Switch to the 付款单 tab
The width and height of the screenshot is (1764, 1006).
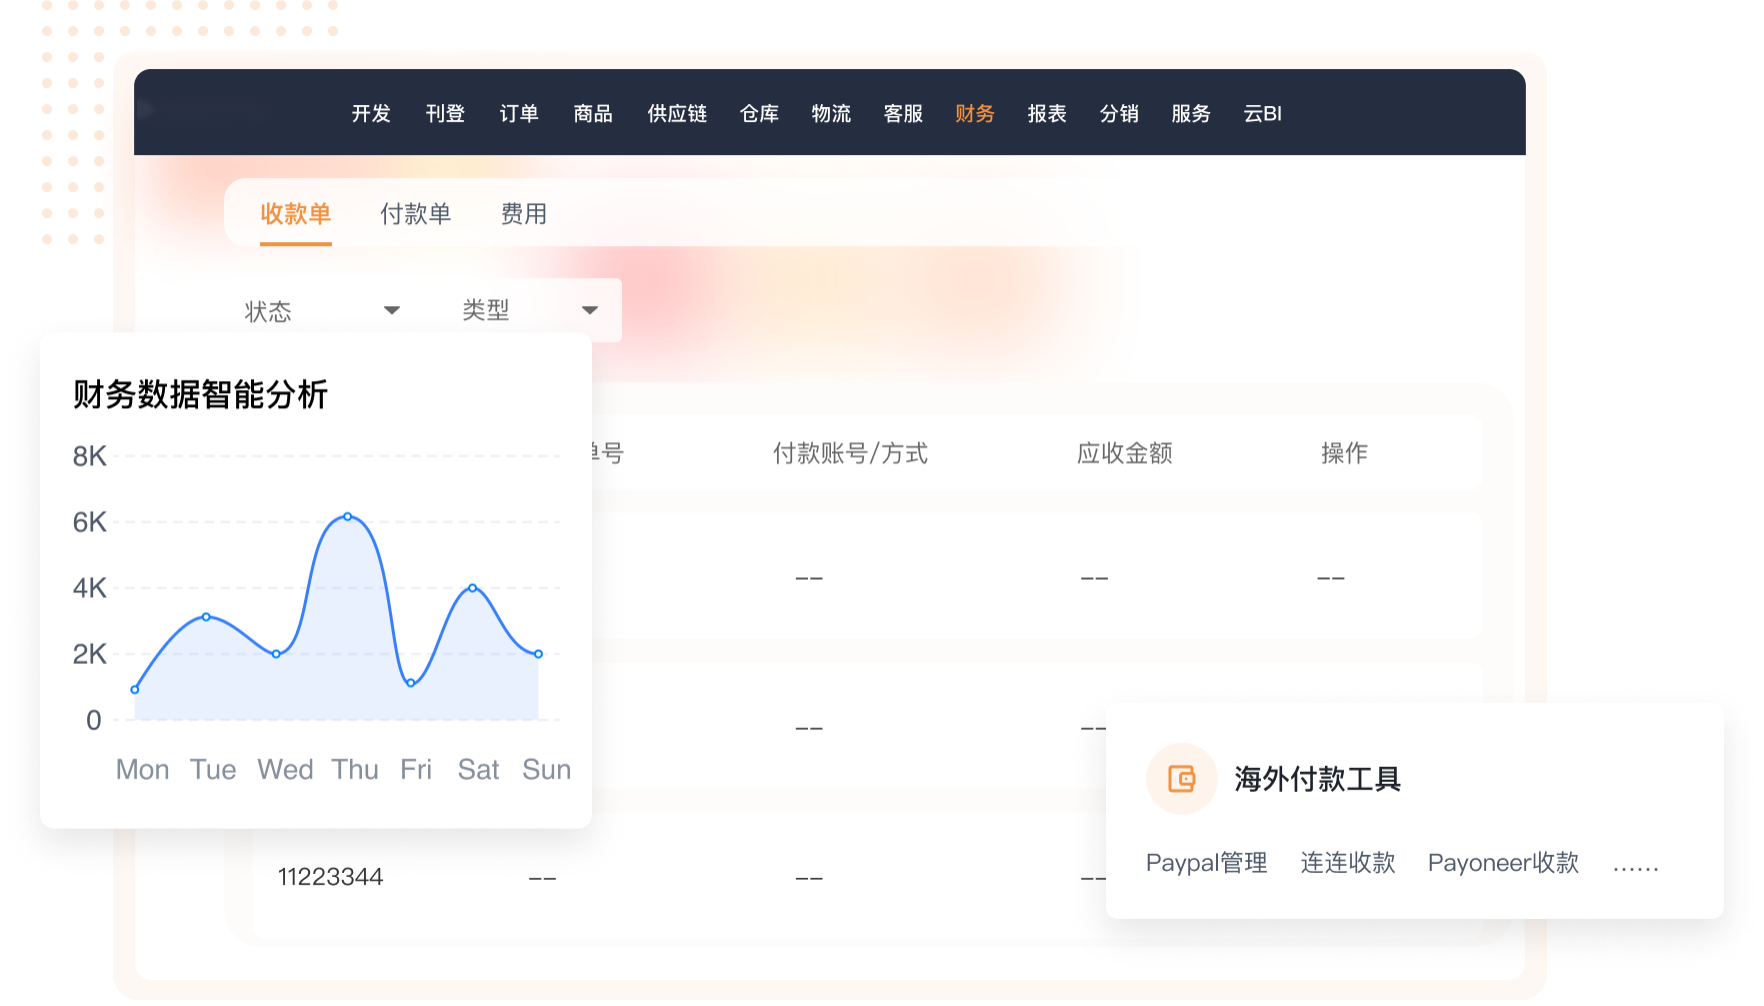pyautogui.click(x=415, y=214)
